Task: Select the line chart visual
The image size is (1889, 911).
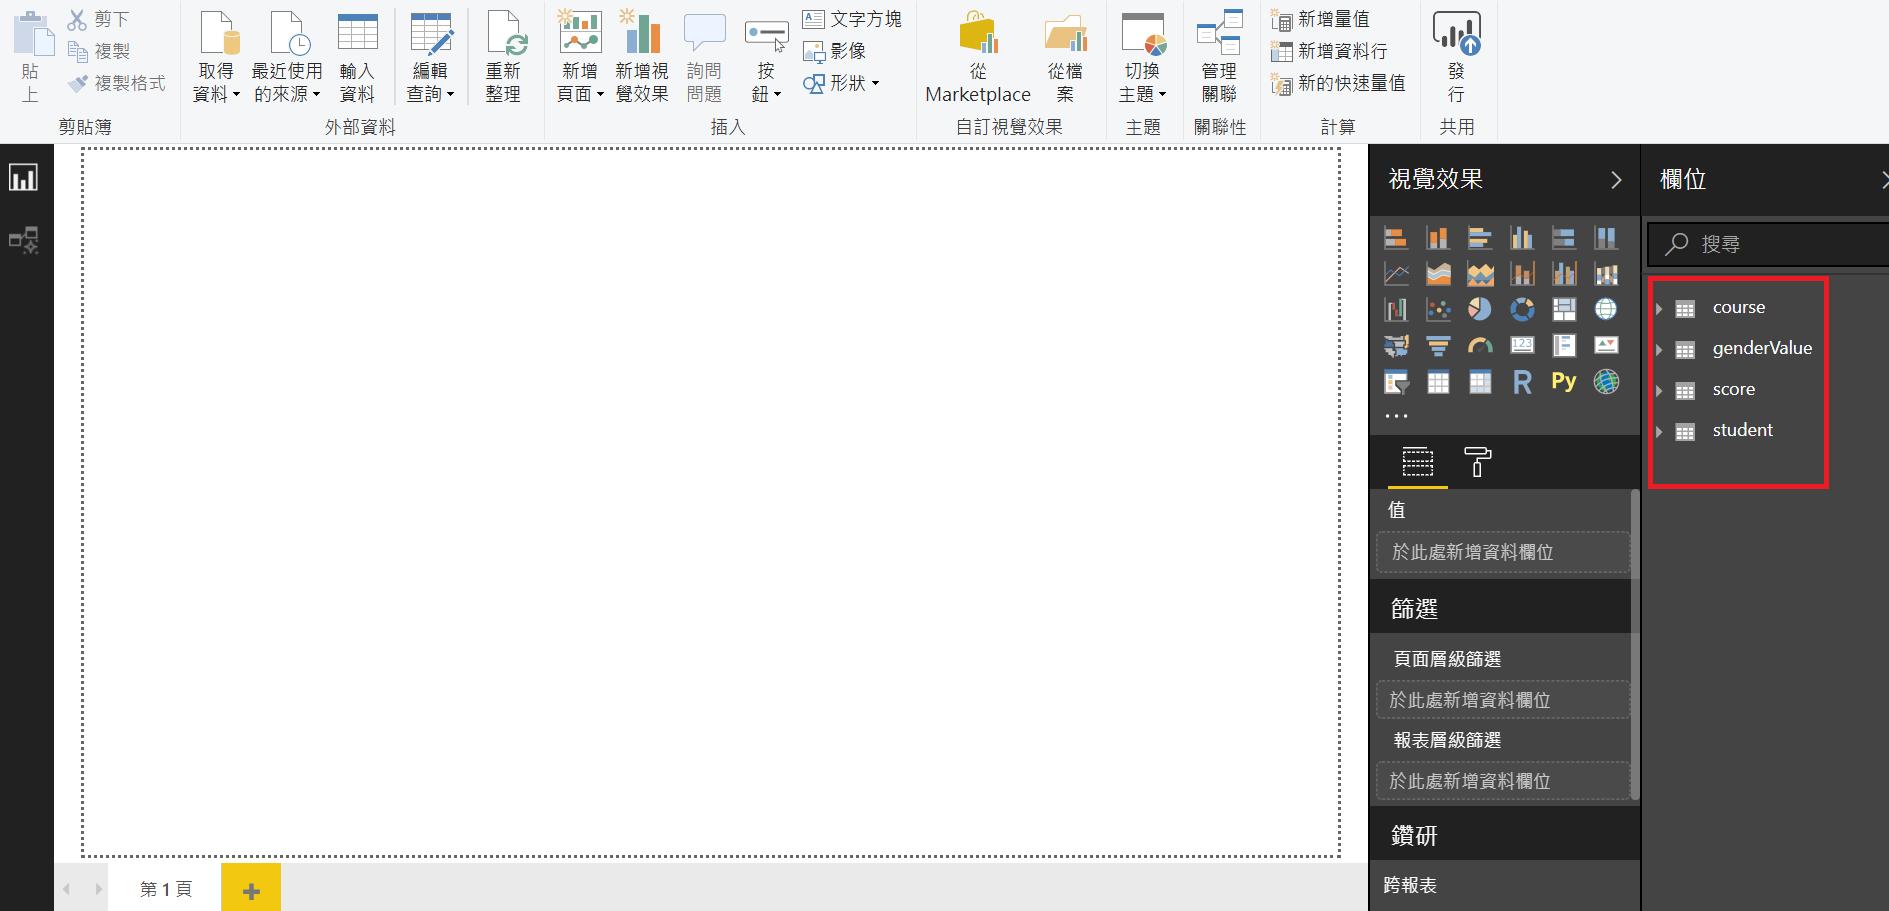Action: (1396, 274)
